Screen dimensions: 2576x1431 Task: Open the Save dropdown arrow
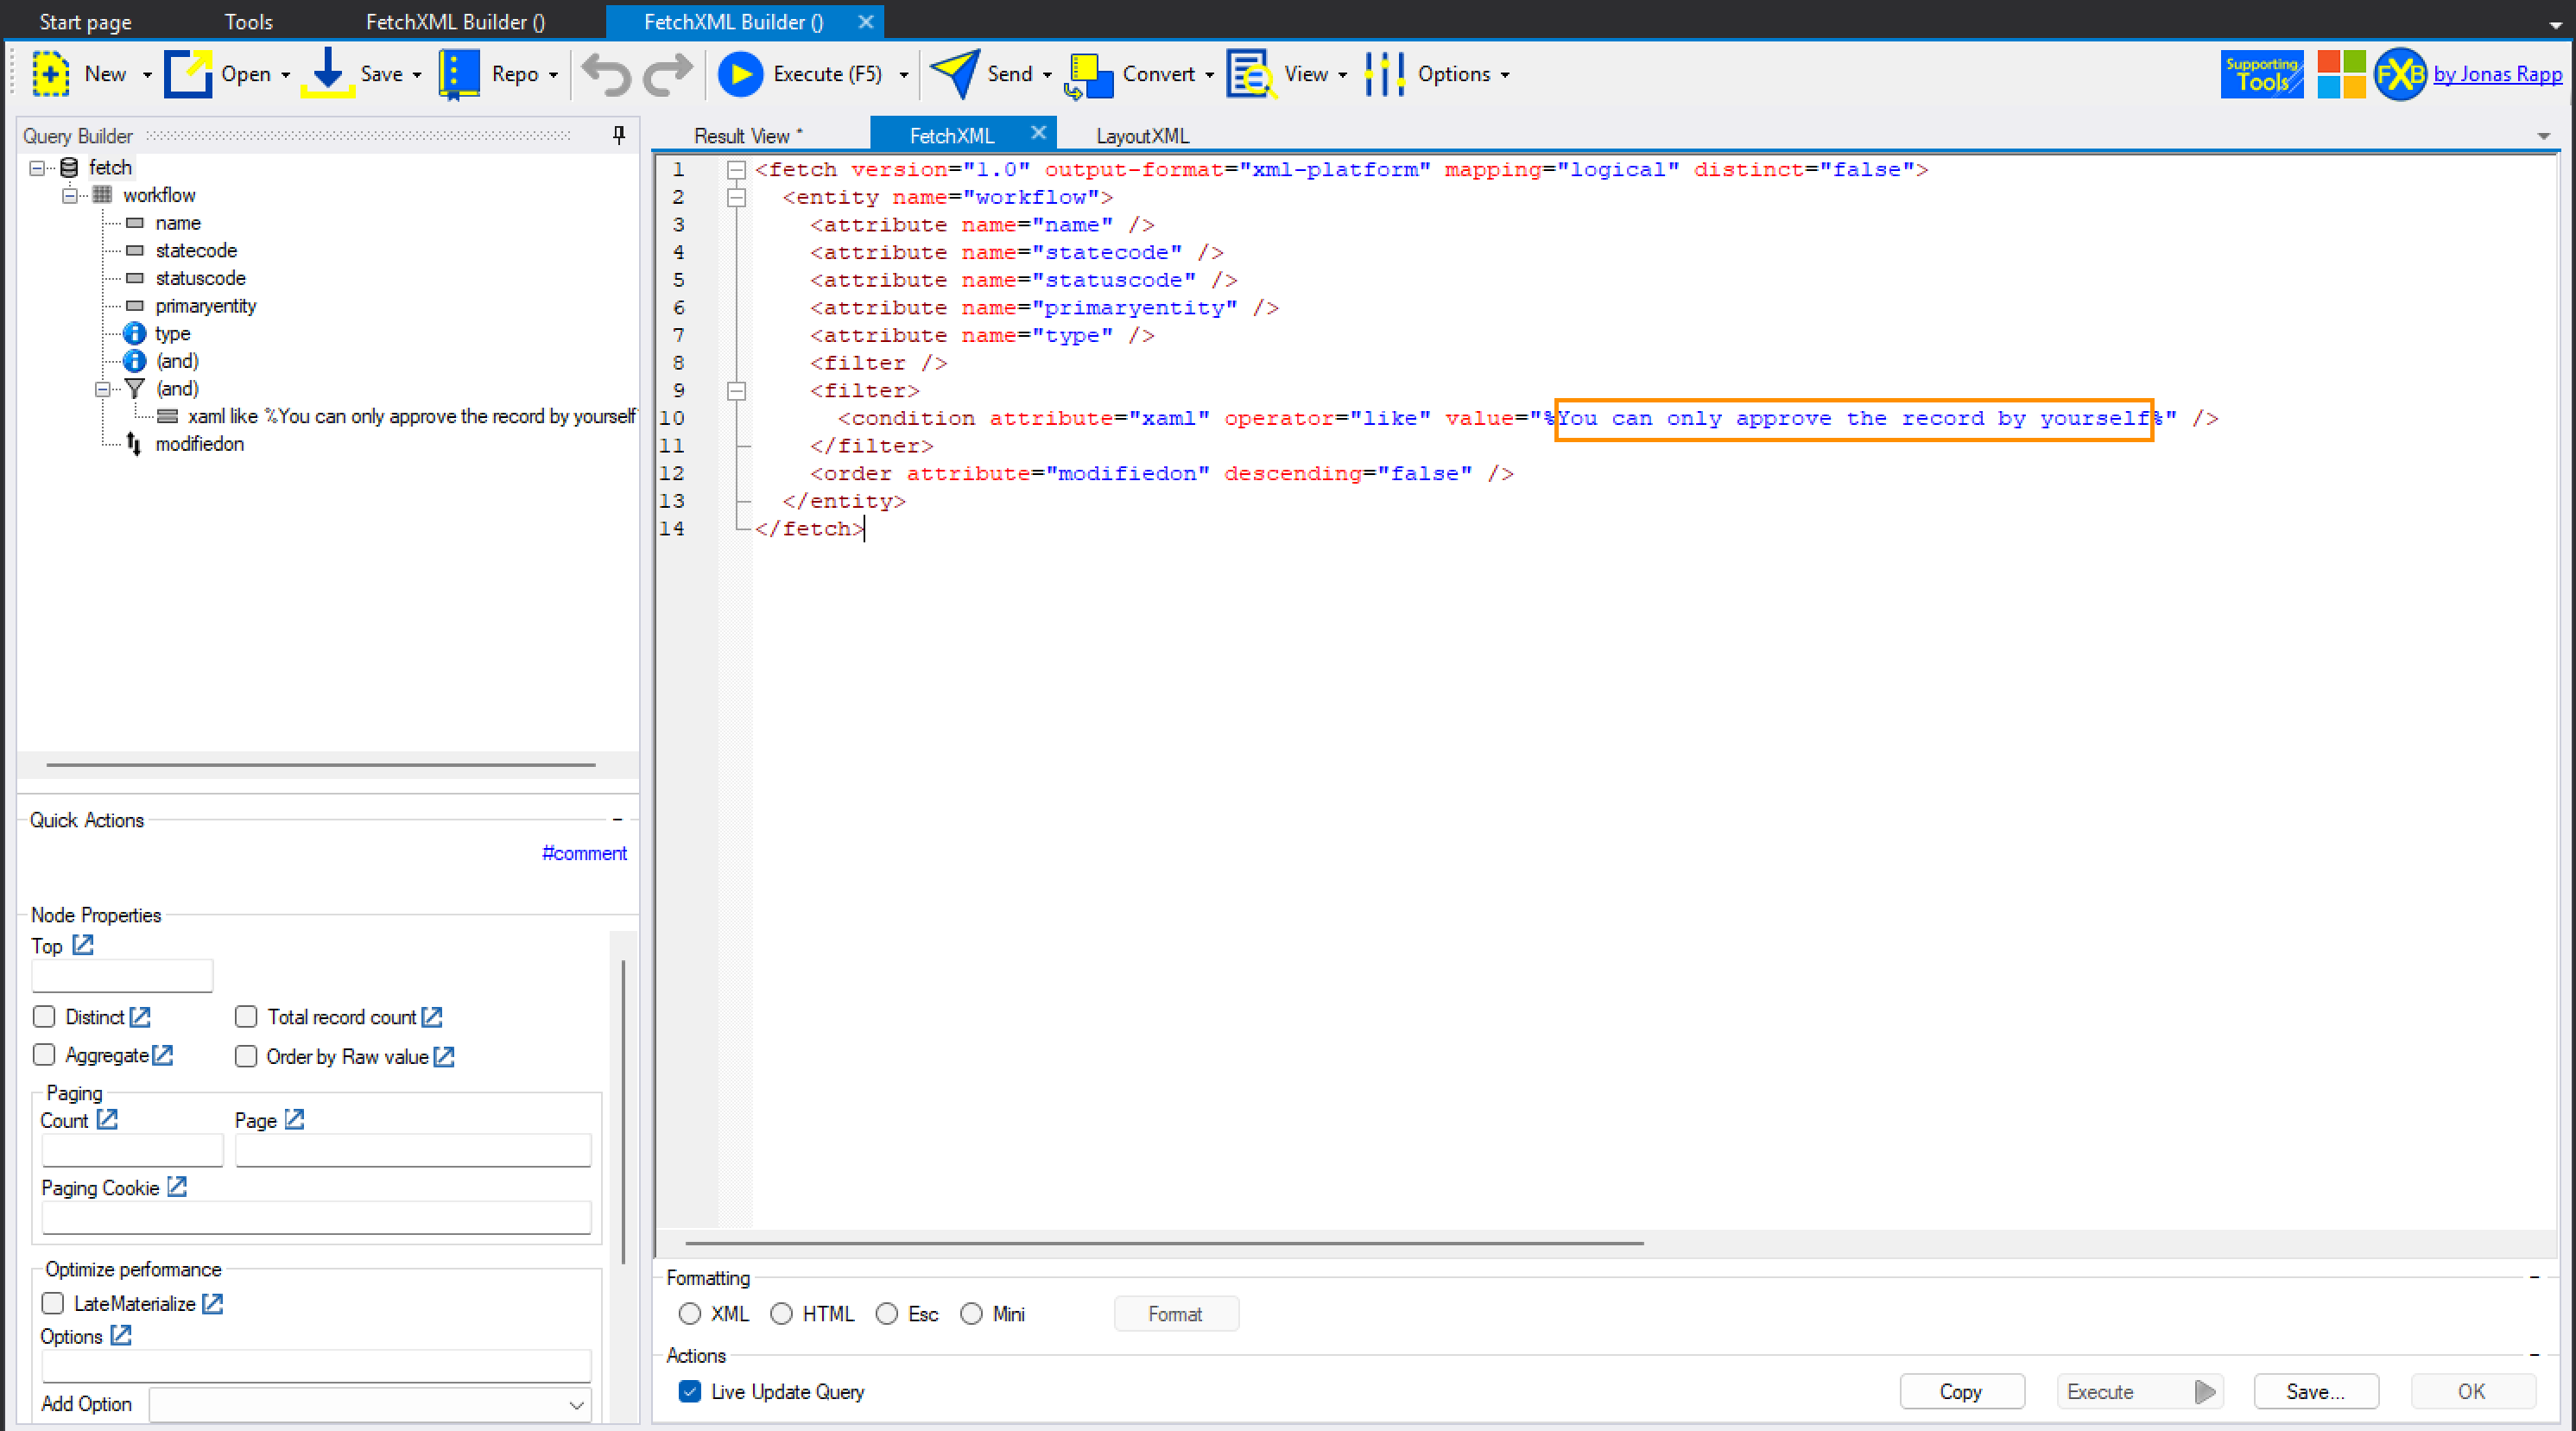(x=417, y=75)
